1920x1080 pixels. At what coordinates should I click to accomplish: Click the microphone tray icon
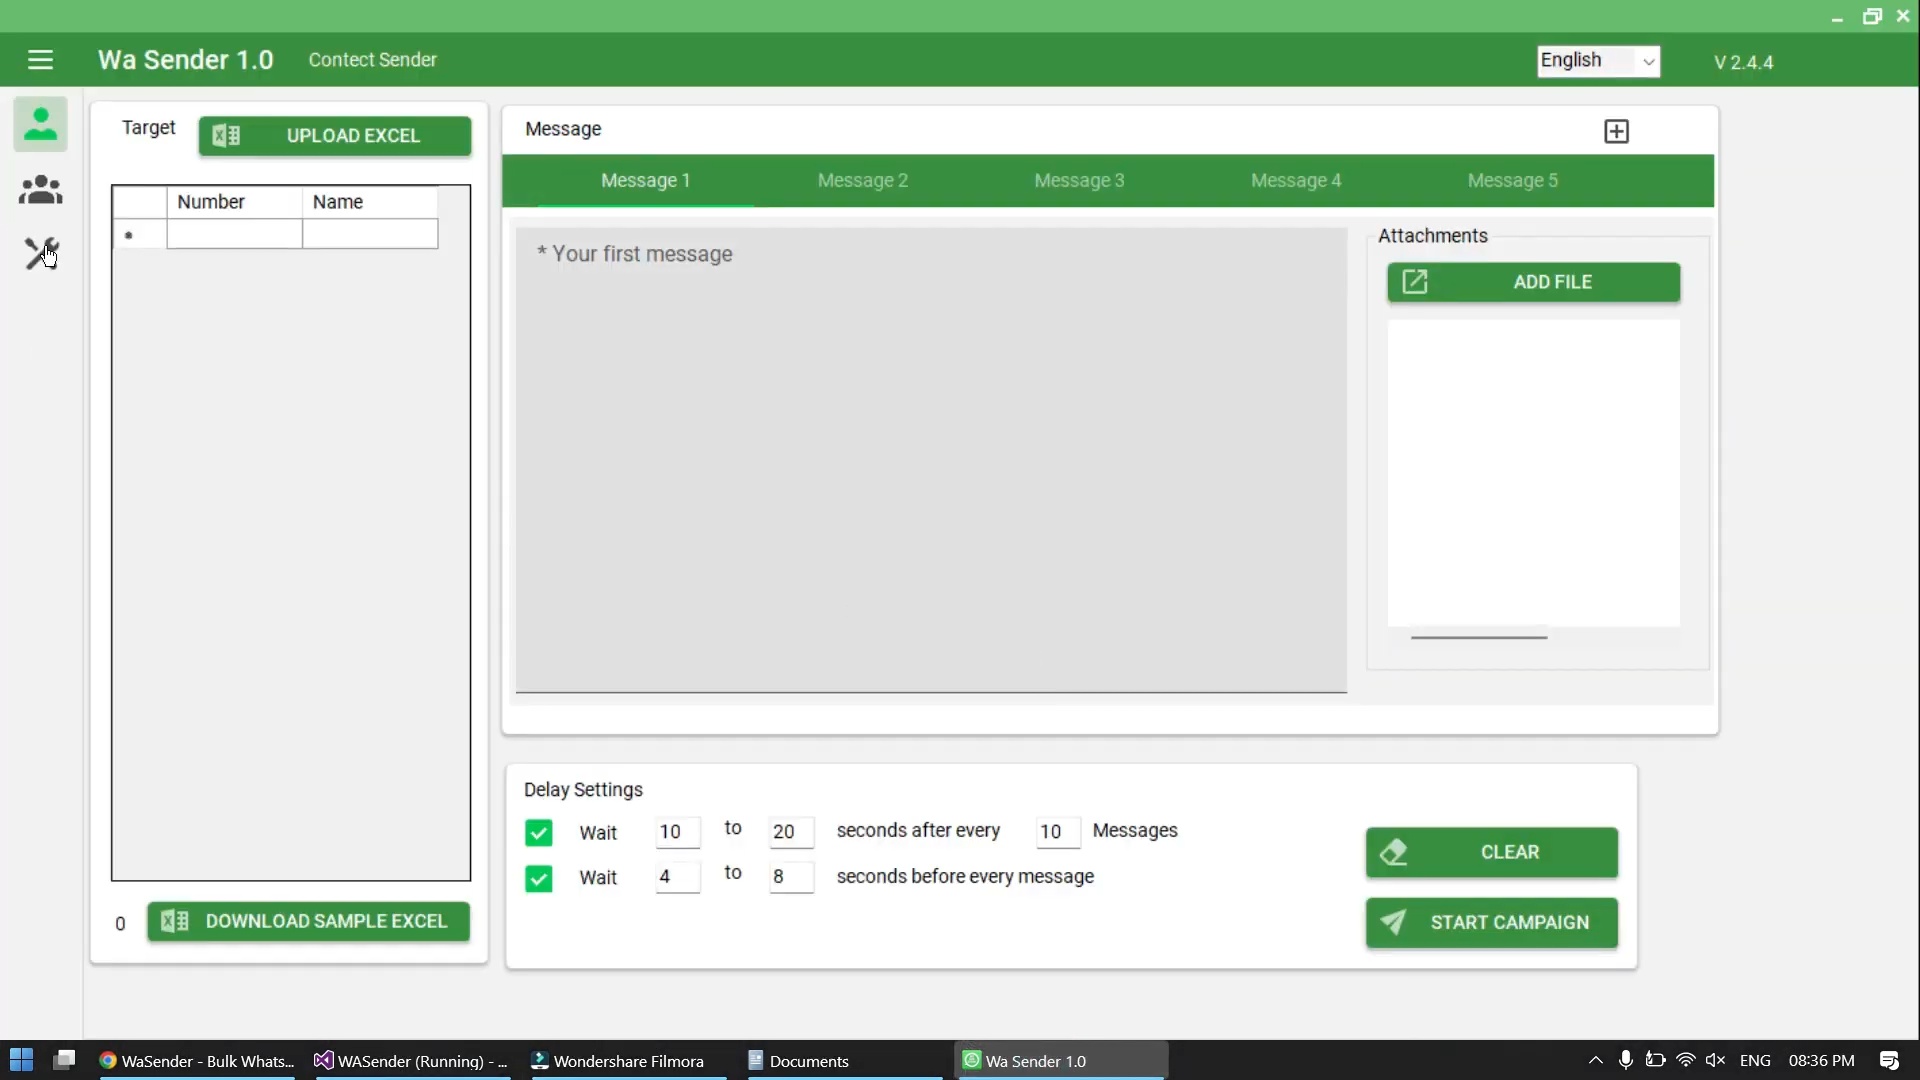[1626, 1060]
